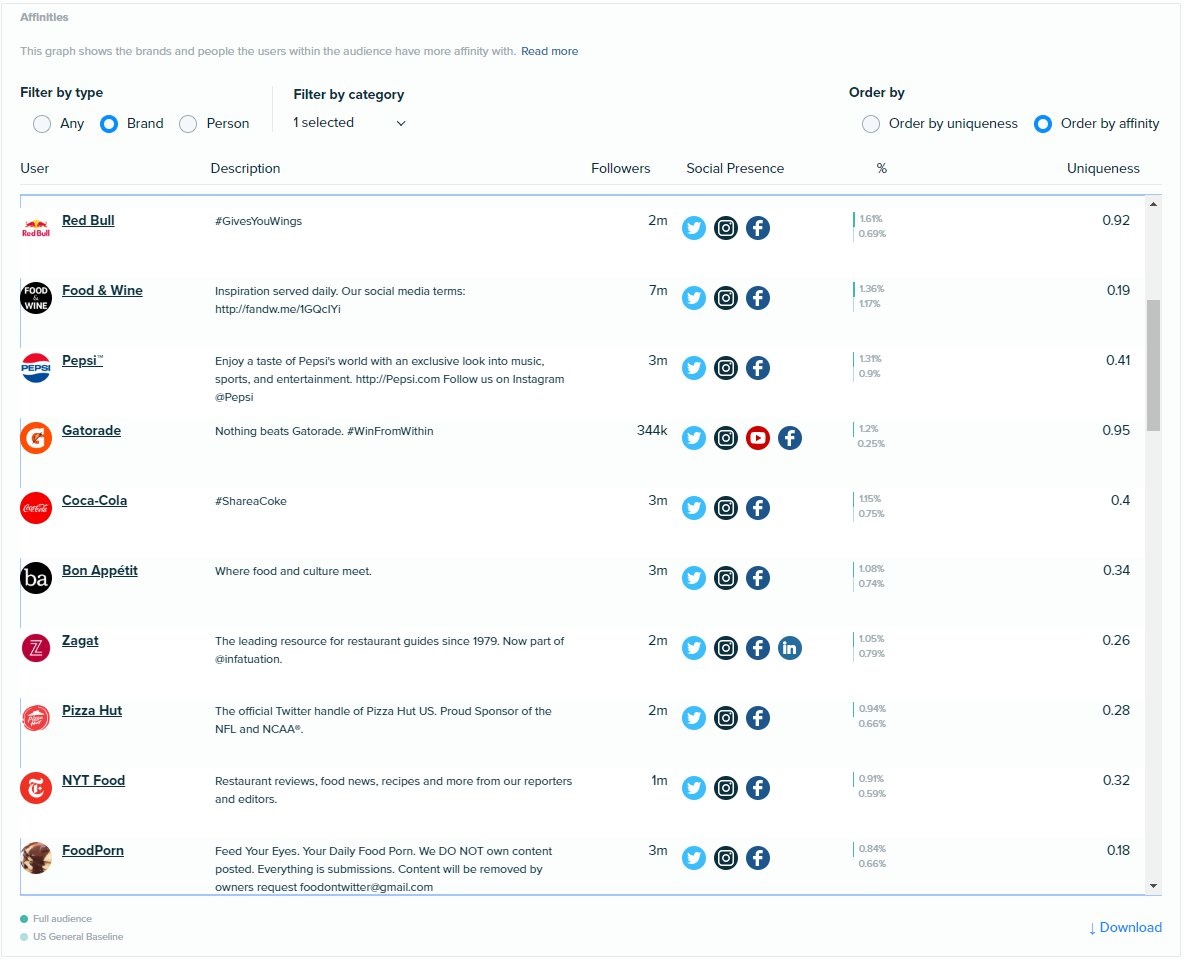Open Food & Wine's Instagram icon

coord(726,298)
